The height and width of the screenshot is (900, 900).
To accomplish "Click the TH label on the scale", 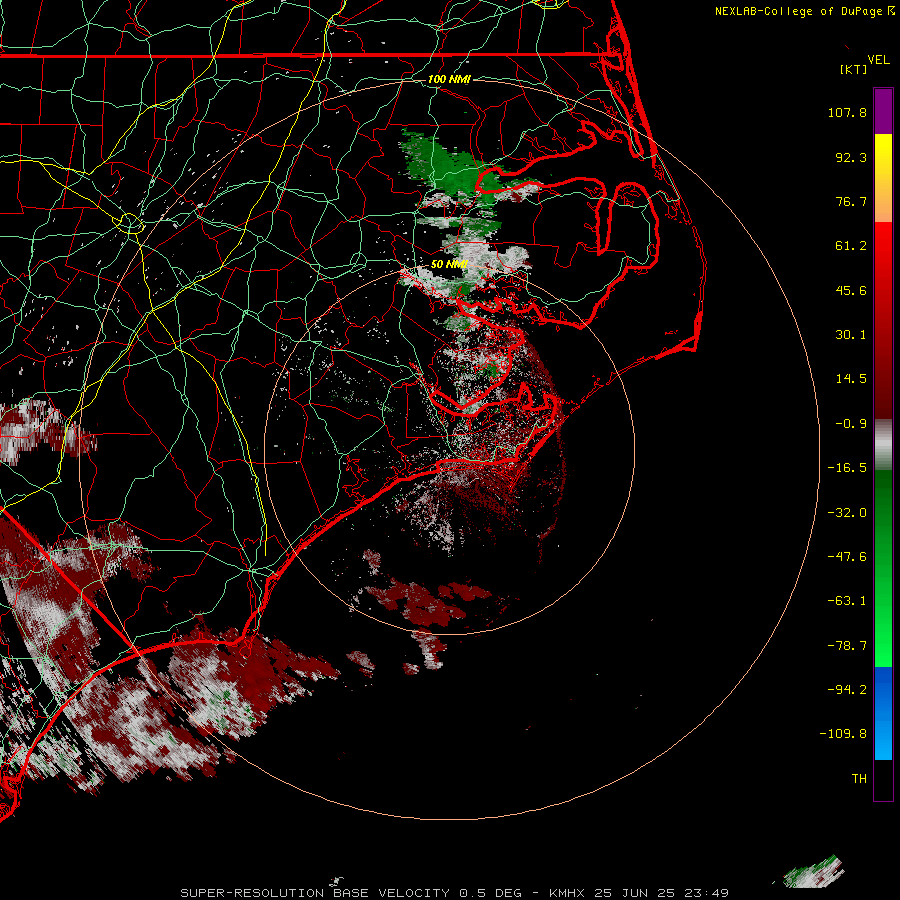I will (859, 778).
